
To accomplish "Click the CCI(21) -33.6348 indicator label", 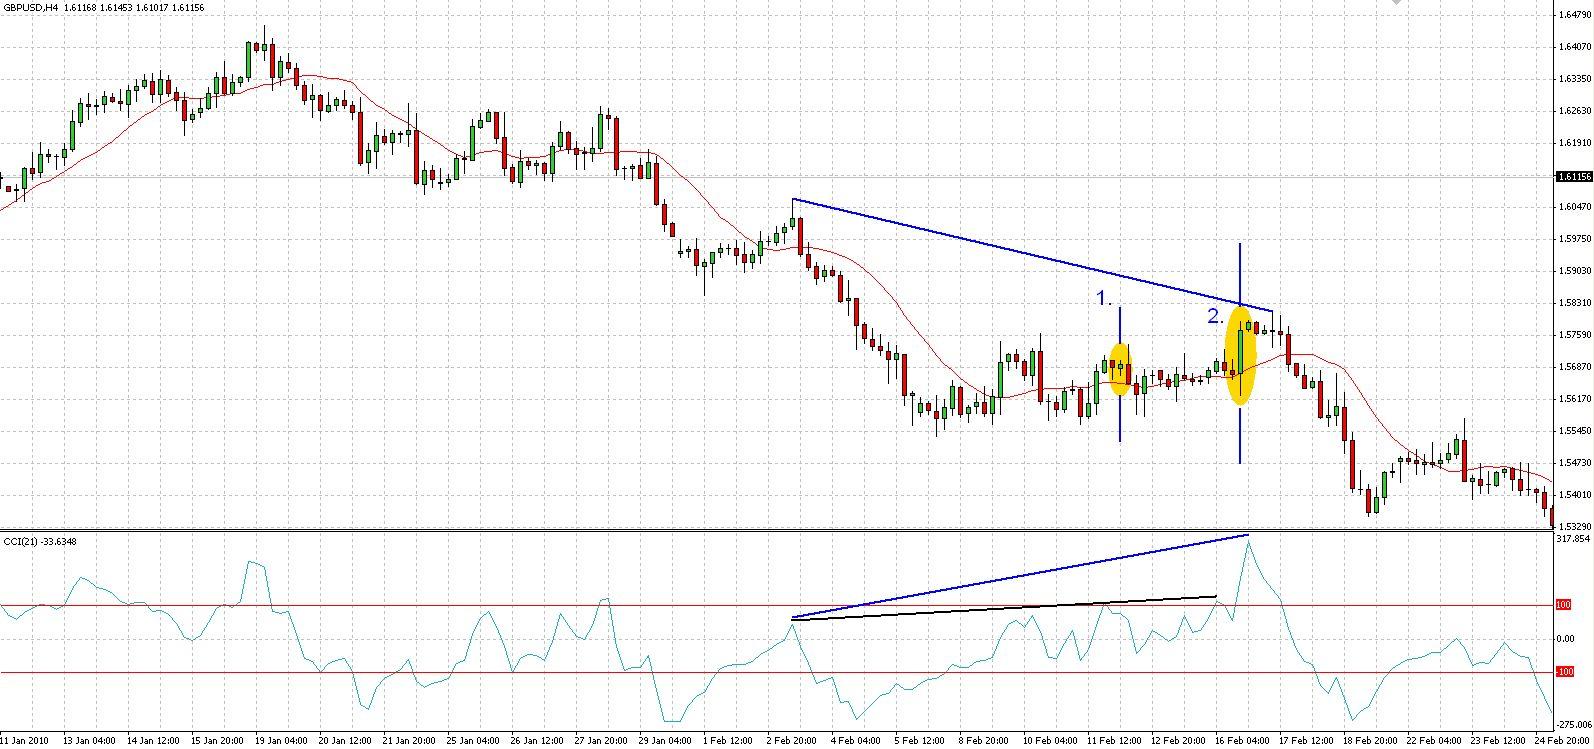I will click(40, 541).
